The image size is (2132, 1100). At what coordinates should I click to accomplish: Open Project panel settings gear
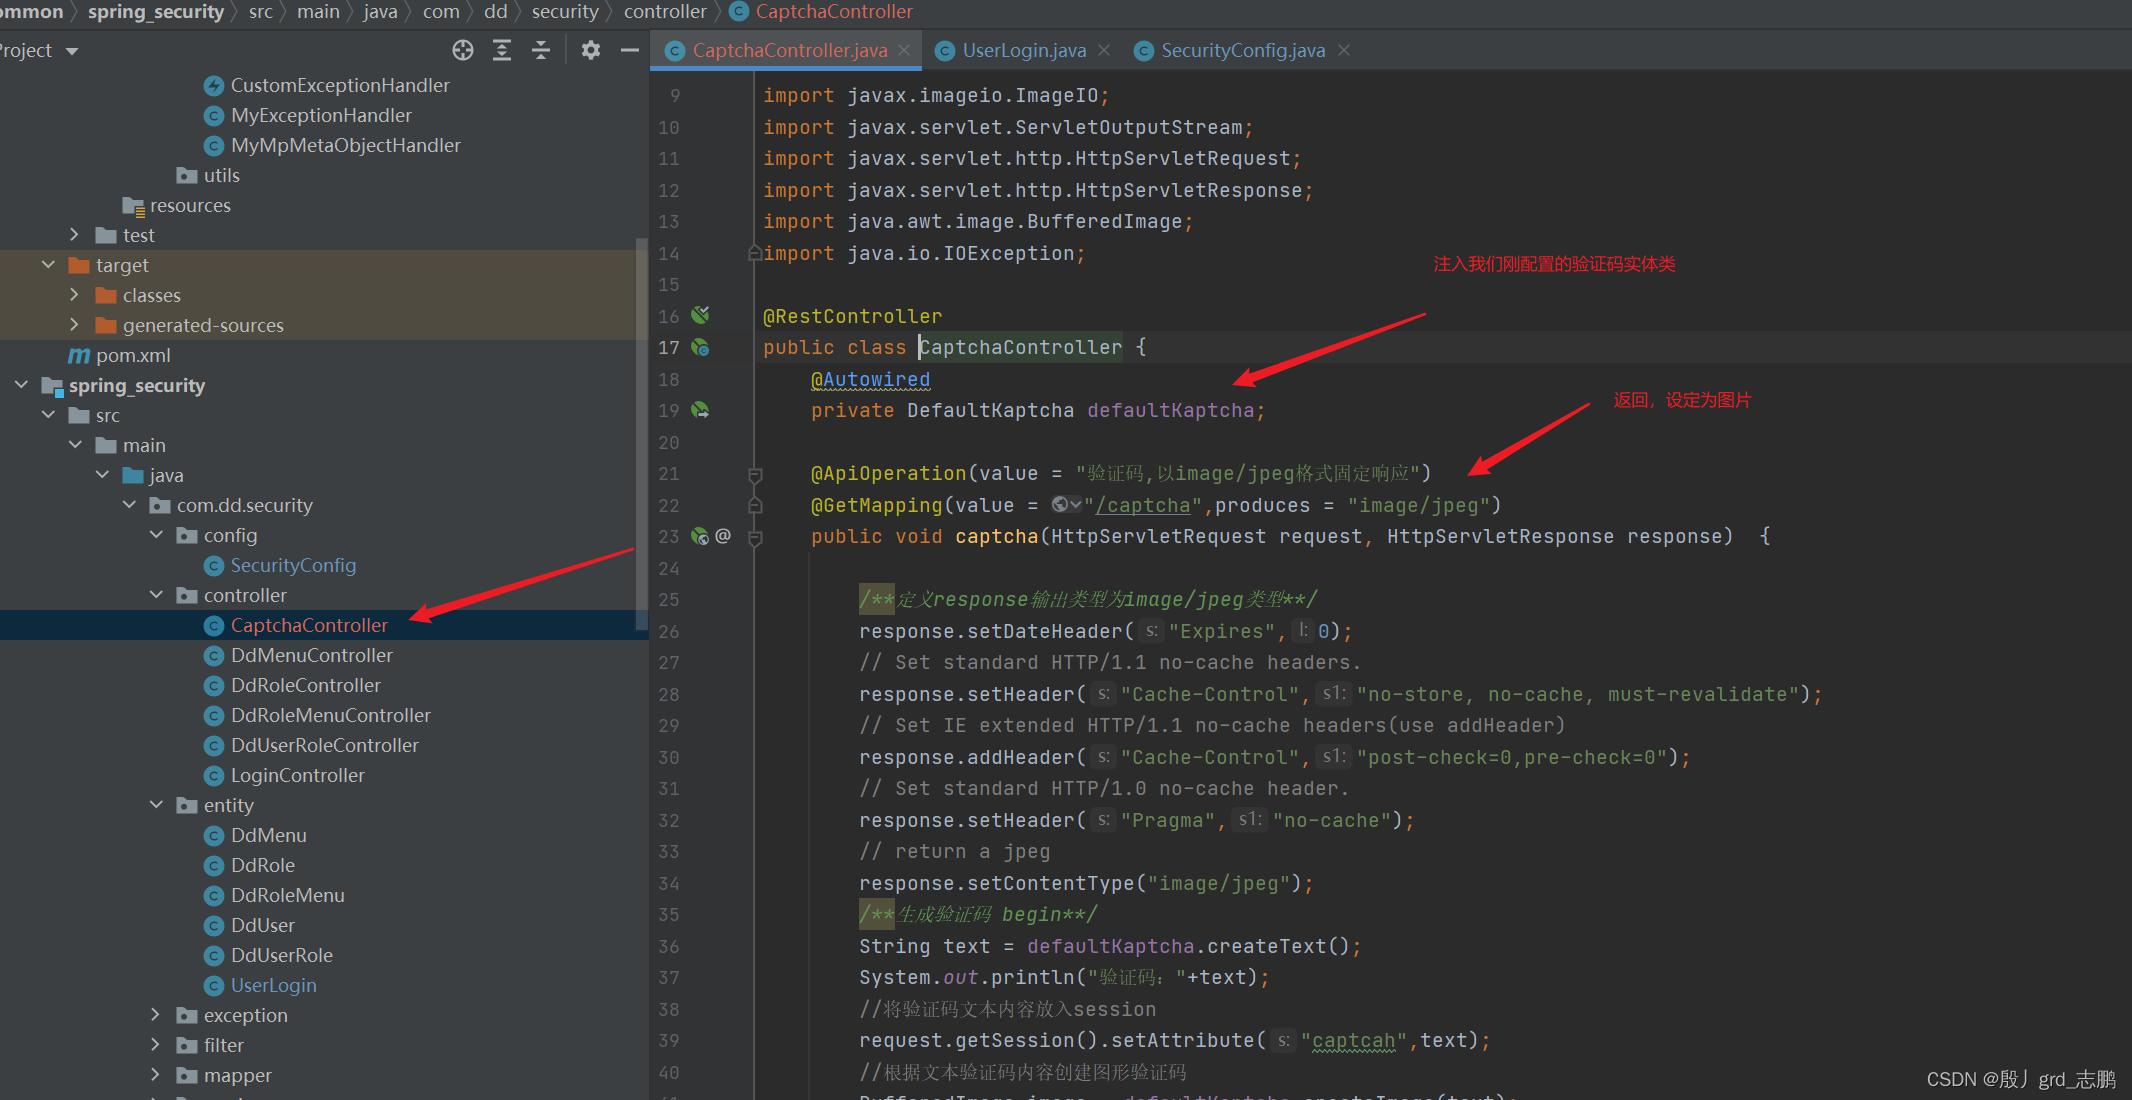[x=590, y=50]
